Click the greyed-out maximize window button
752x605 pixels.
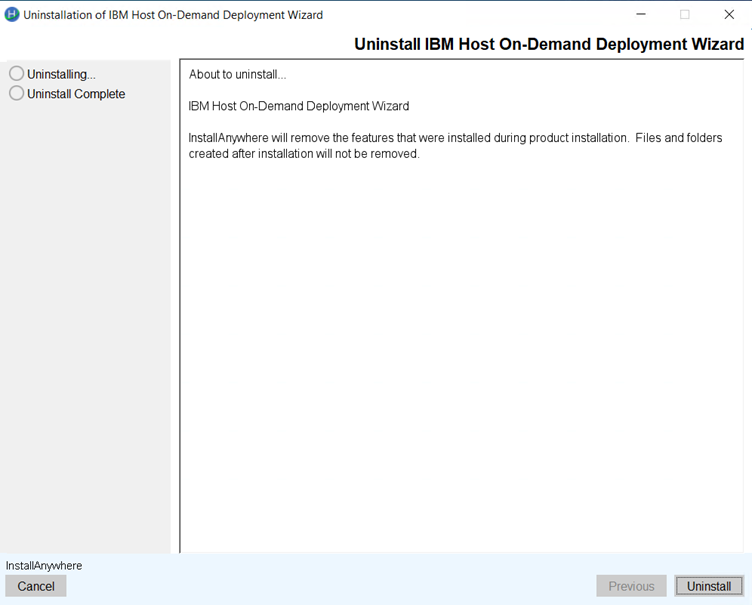point(685,15)
